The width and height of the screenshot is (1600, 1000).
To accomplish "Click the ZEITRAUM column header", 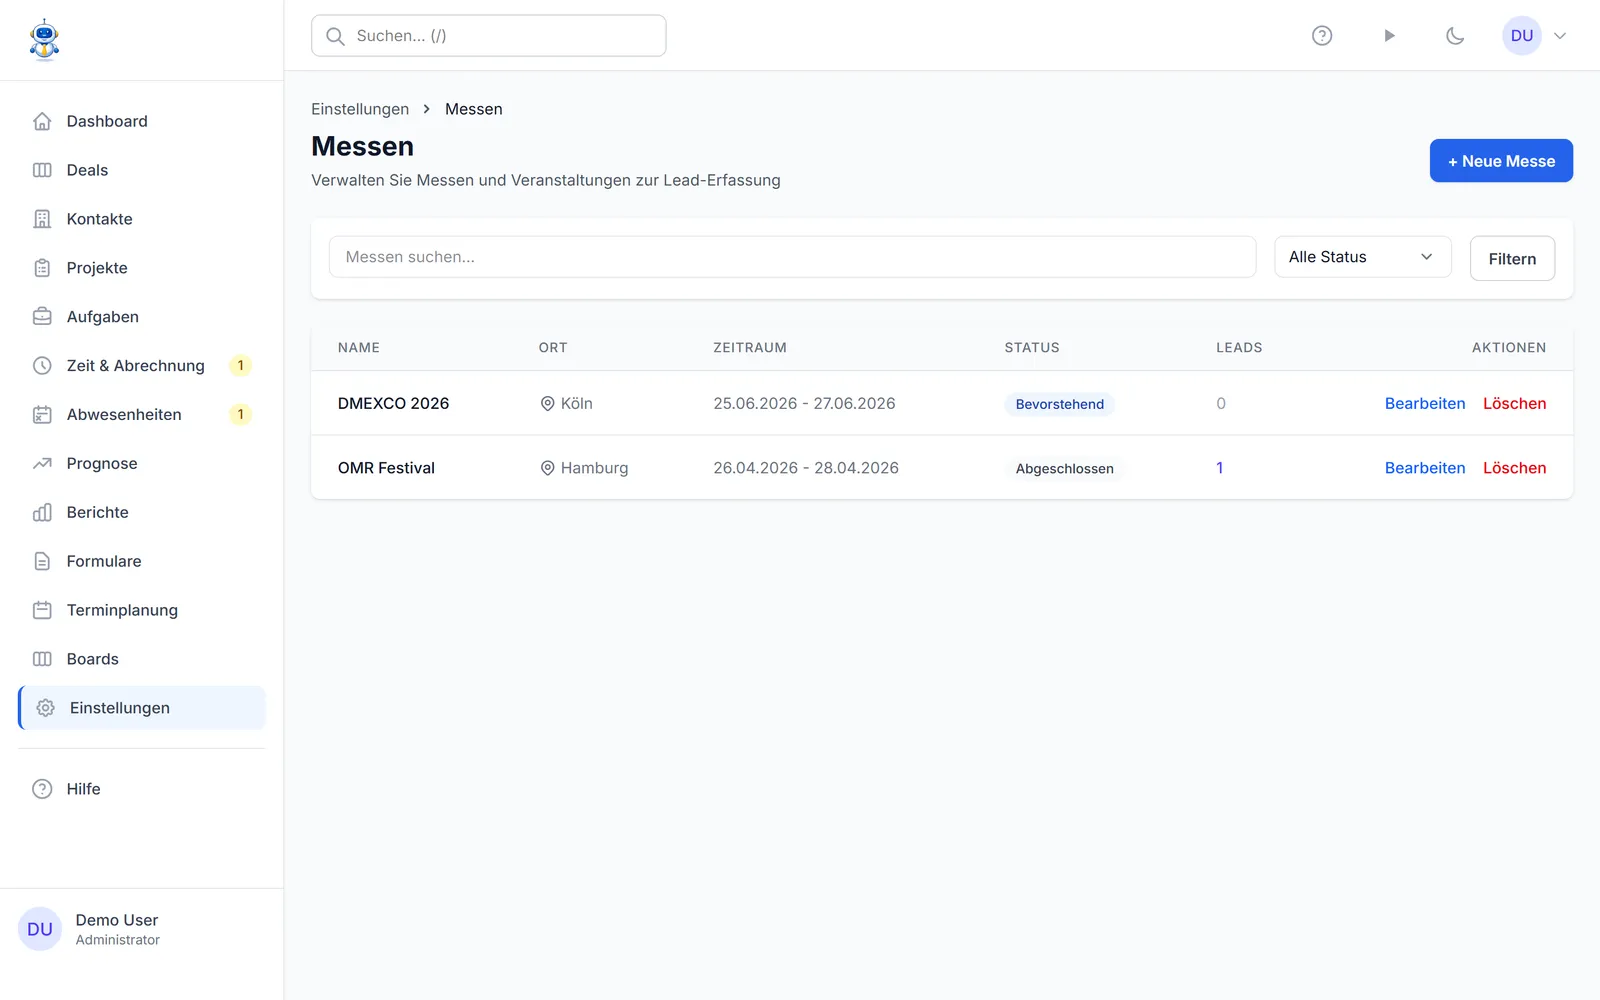I will pos(750,348).
